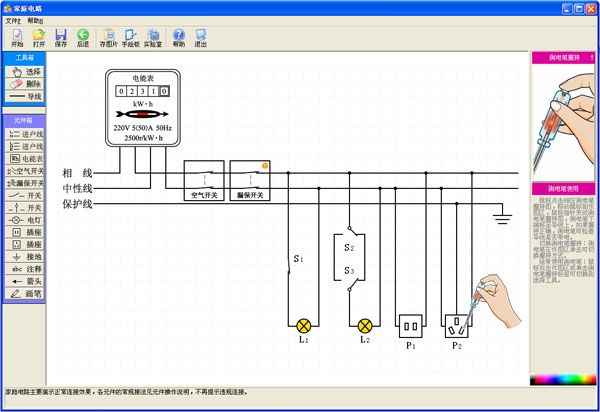Select the 电能表 component in the parts box
600x412 pixels.
point(25,159)
